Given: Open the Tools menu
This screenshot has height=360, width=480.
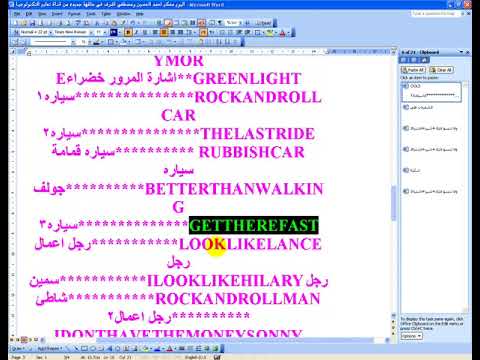Looking at the screenshot, I should click(x=91, y=14).
